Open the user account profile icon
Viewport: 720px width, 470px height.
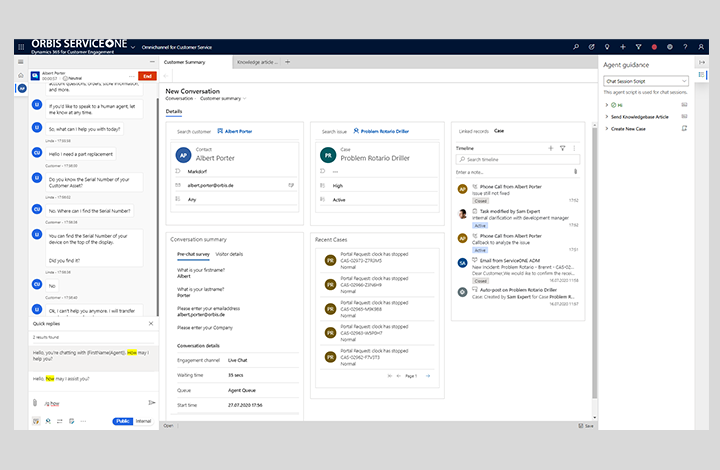701,47
